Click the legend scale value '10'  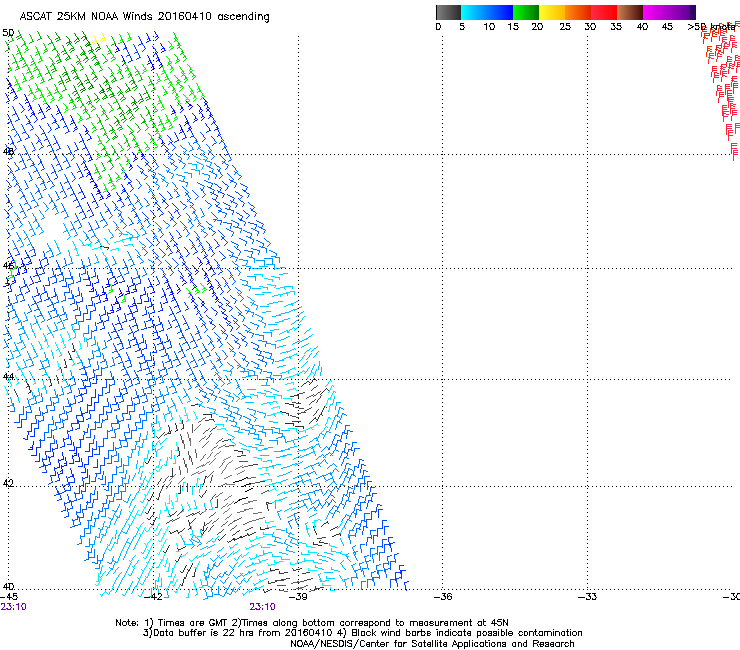point(489,27)
